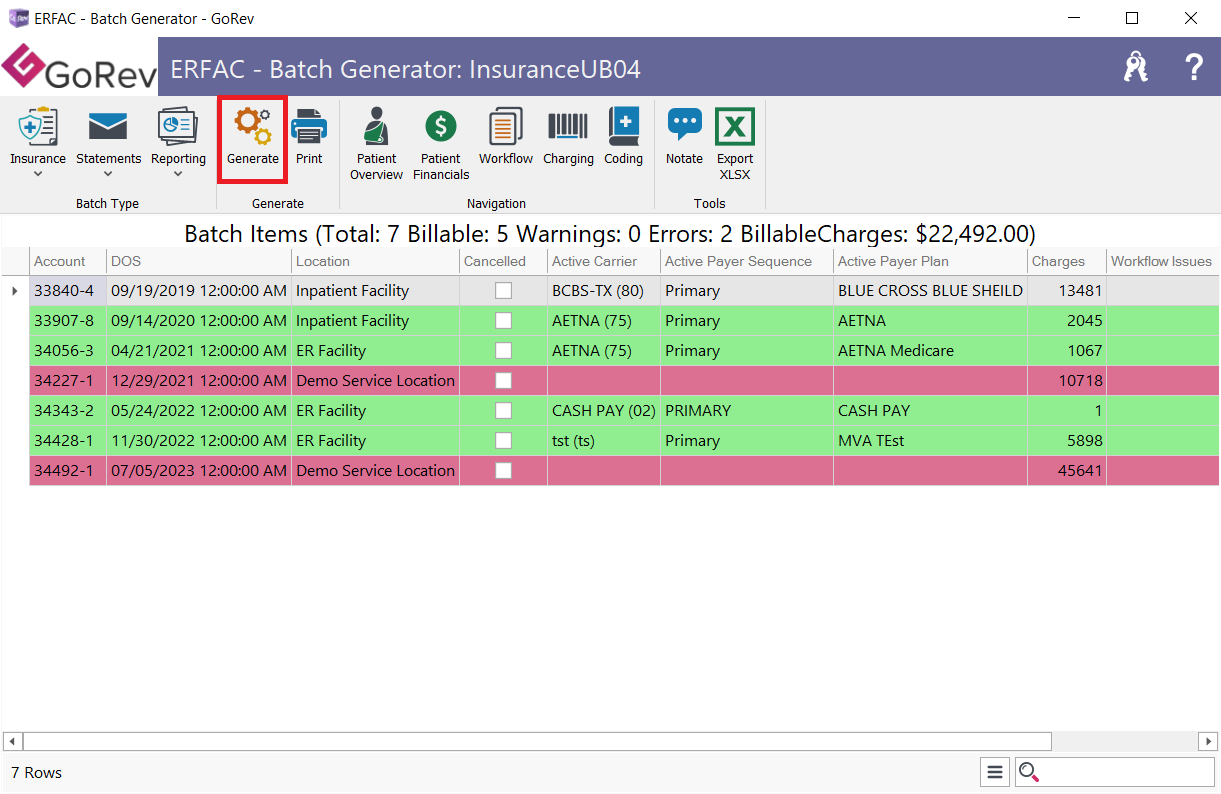Image resolution: width=1221 pixels, height=794 pixels.
Task: Click the GoRev logo
Action: tap(78, 67)
